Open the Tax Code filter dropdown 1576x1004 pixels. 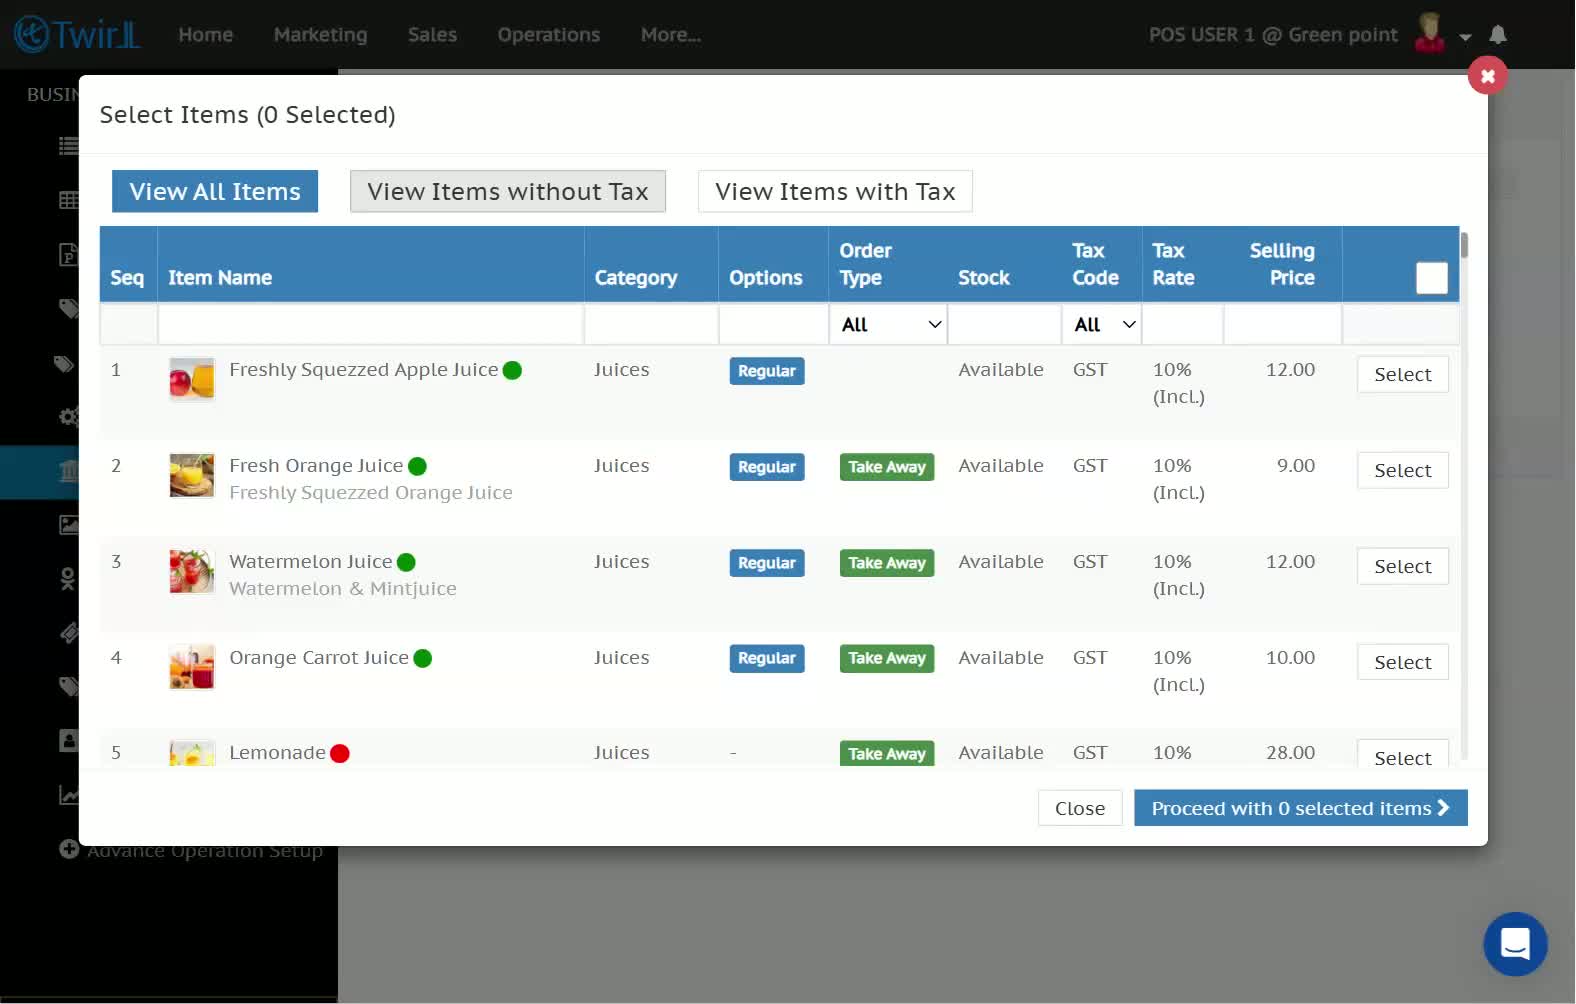tap(1102, 324)
